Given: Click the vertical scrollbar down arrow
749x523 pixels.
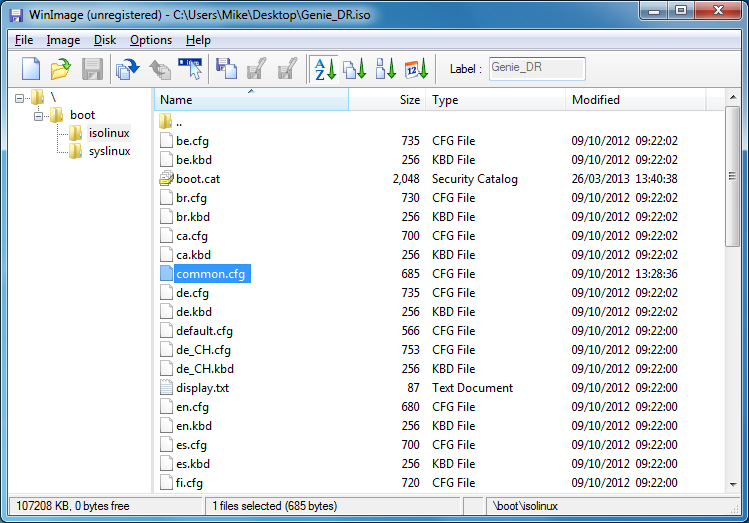Looking at the screenshot, I should click(x=733, y=485).
